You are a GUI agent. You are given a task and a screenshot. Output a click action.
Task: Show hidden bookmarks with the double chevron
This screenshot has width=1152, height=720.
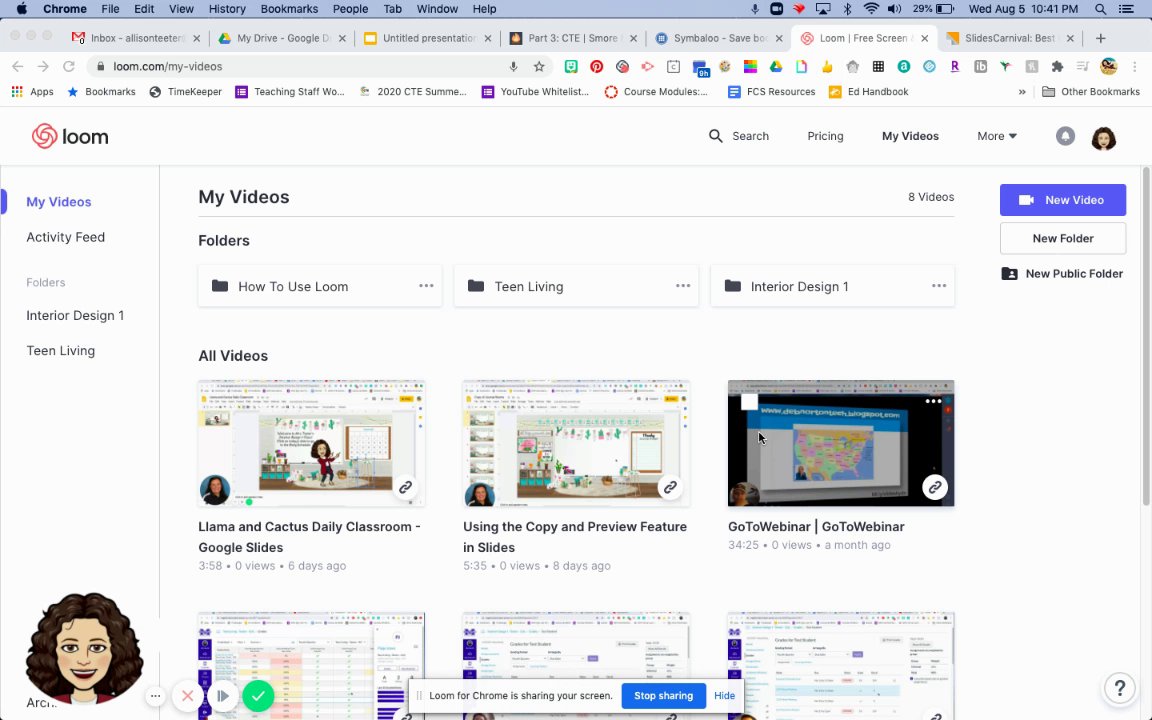pos(1022,92)
